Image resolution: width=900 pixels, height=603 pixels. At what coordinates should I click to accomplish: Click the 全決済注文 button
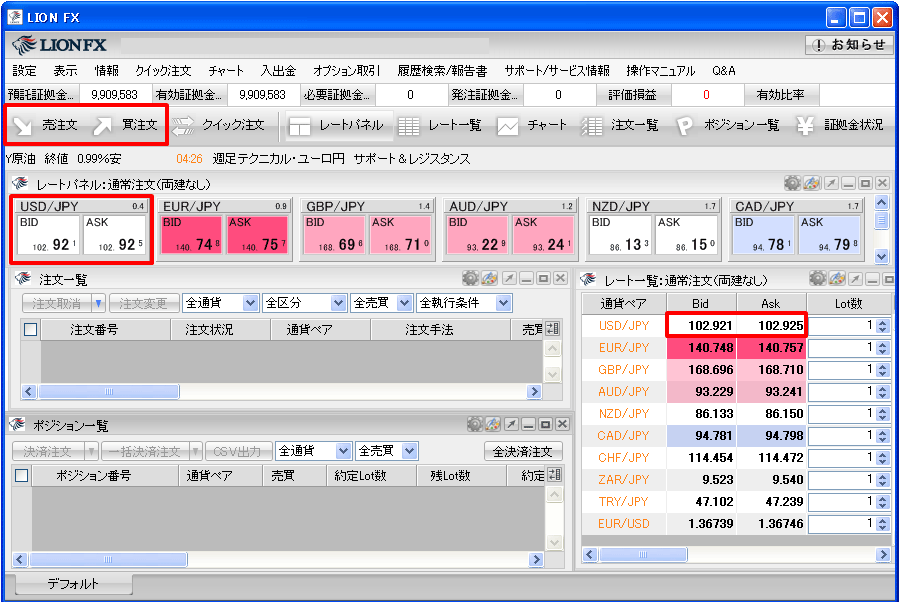523,452
